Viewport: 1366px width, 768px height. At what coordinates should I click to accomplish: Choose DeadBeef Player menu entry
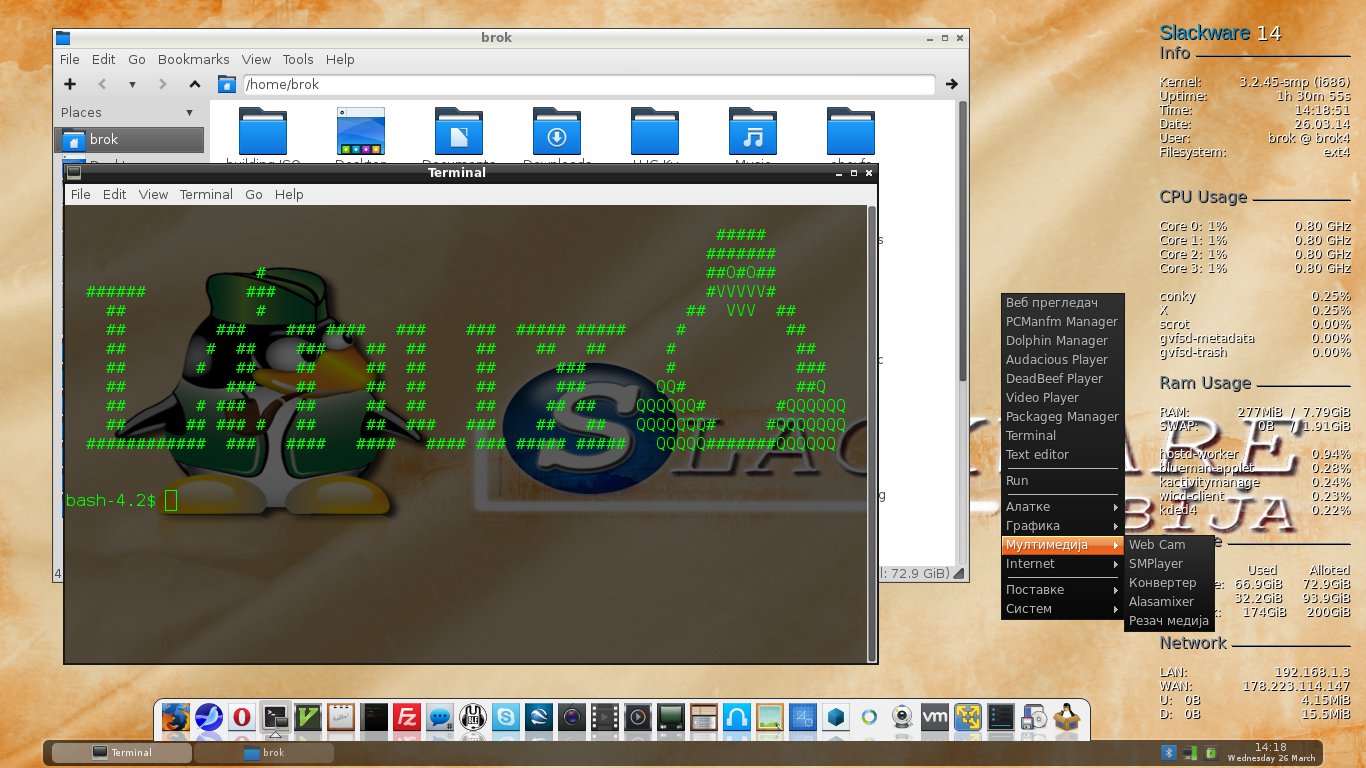(x=1063, y=379)
